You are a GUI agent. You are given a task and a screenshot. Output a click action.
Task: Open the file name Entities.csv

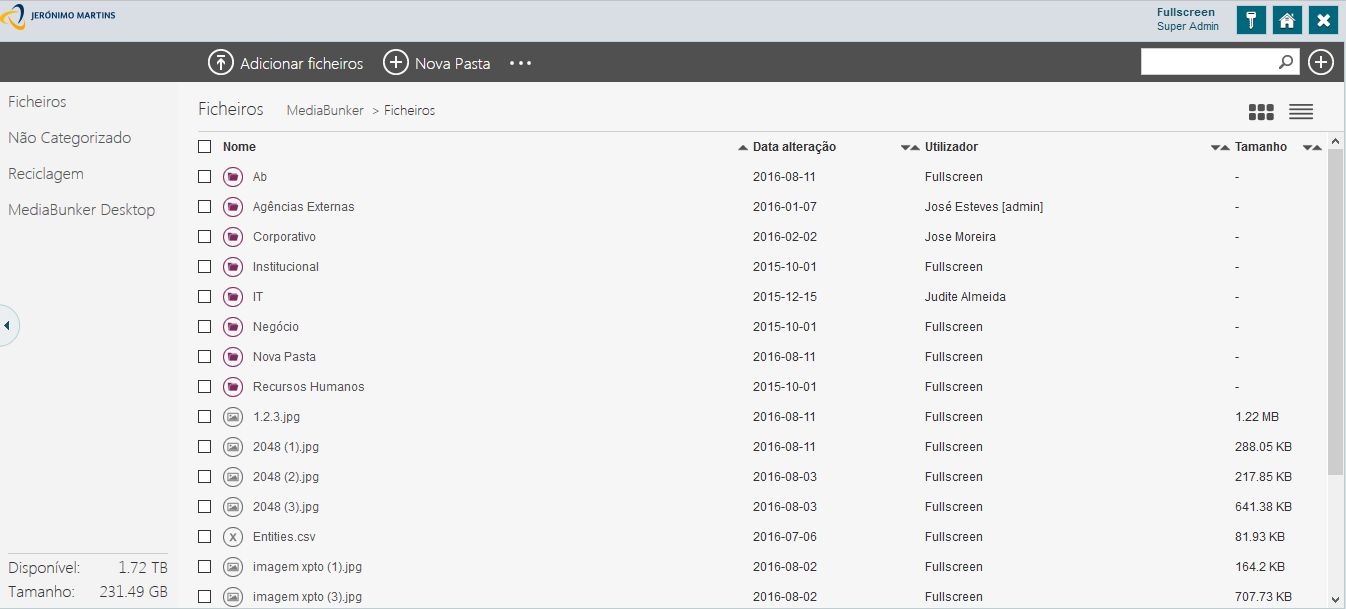pyautogui.click(x=284, y=537)
